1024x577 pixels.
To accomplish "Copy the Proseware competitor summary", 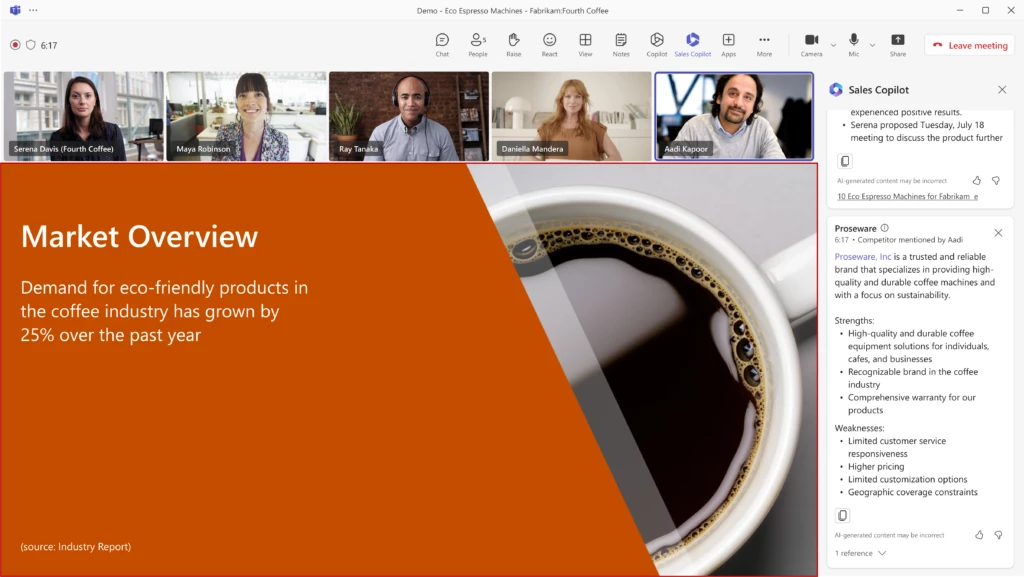I will (843, 515).
